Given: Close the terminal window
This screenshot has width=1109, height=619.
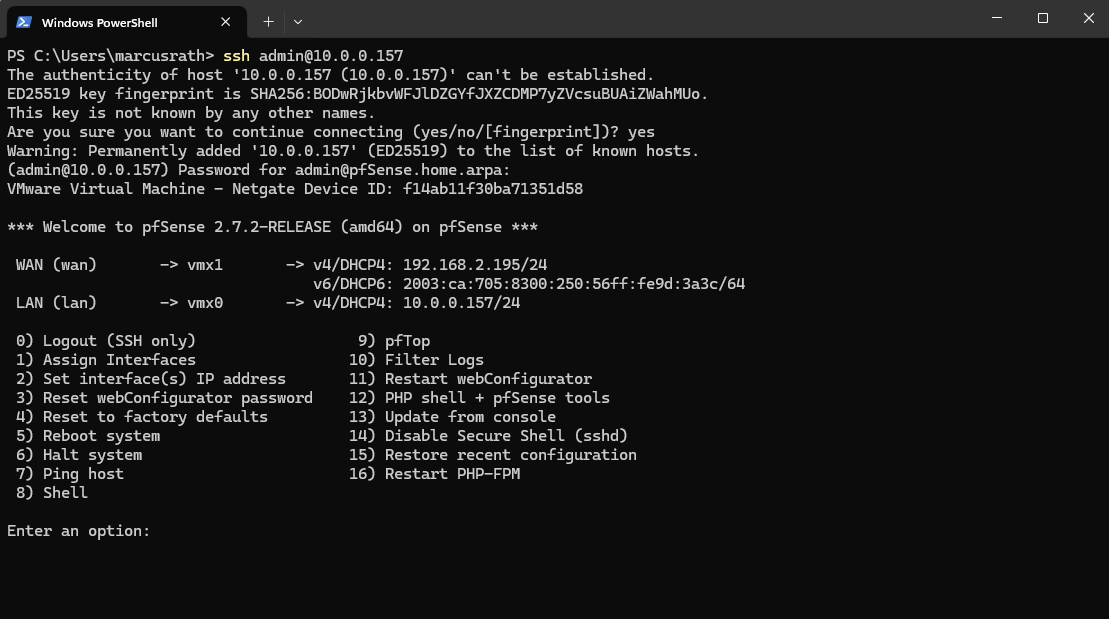Looking at the screenshot, I should click(1089, 18).
